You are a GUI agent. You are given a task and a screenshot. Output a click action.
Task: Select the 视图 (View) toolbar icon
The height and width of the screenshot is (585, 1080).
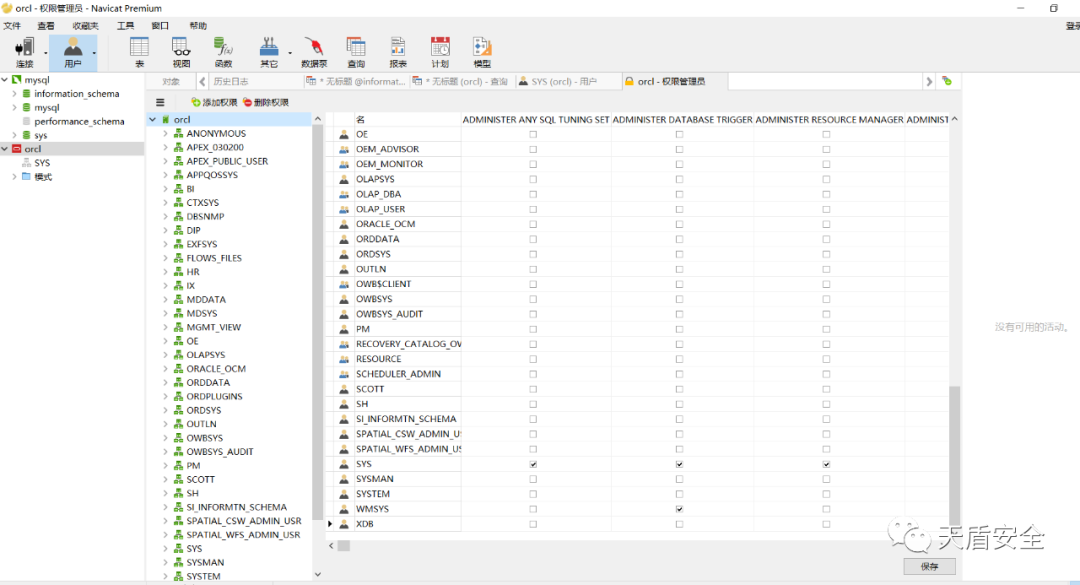coord(181,51)
